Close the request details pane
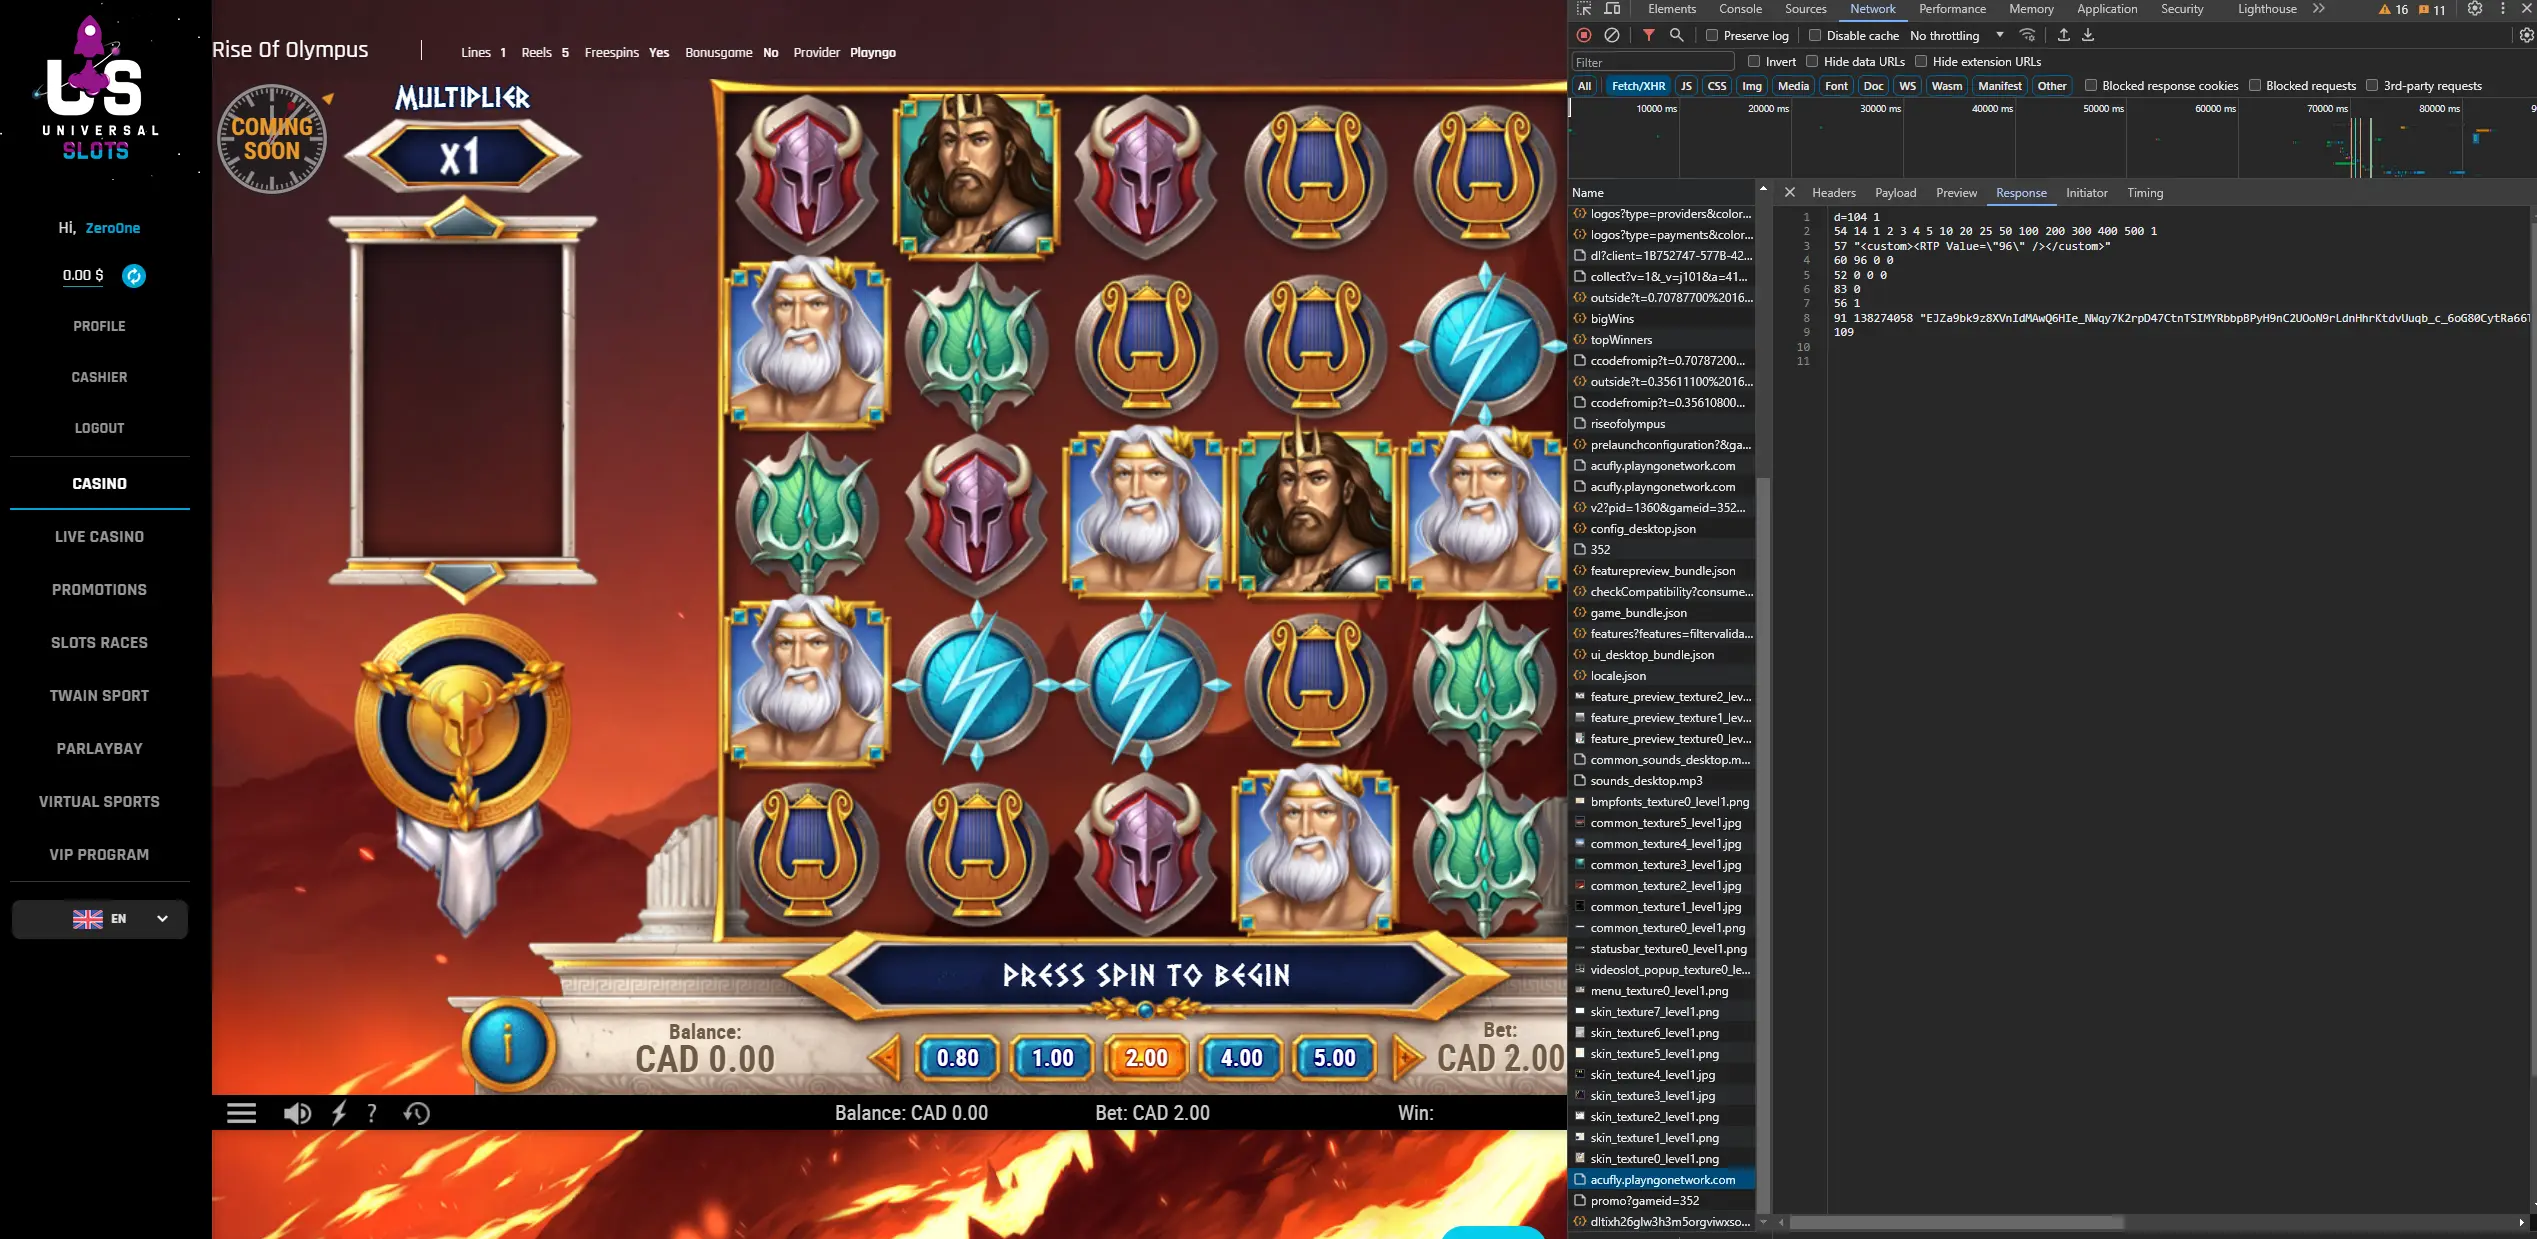The image size is (2537, 1239). 1790,193
